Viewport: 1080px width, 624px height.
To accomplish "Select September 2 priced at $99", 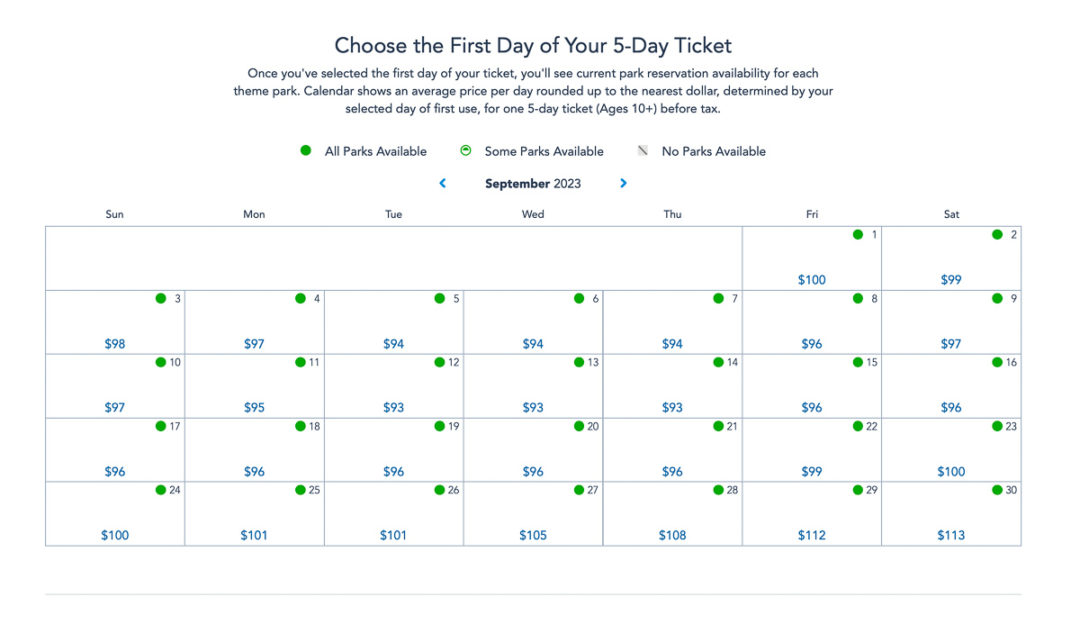I will tap(951, 257).
